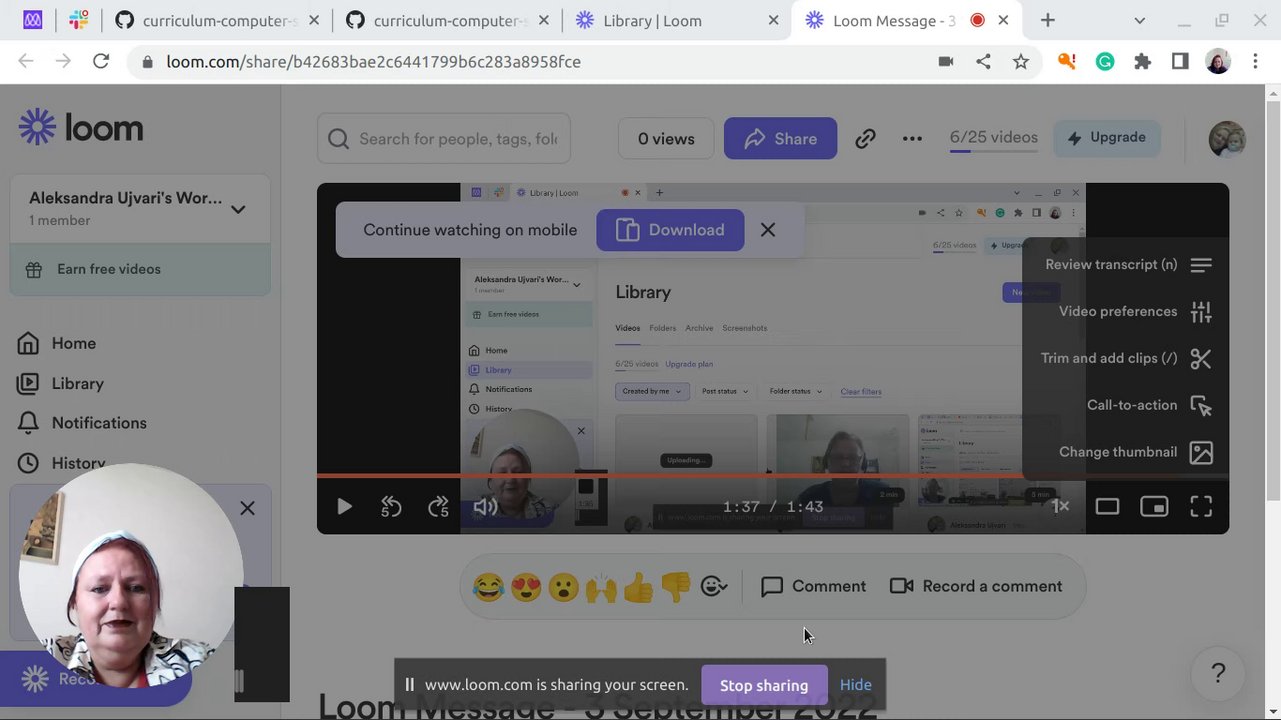Open more options three-dot menu
This screenshot has width=1281, height=720.
coord(912,139)
